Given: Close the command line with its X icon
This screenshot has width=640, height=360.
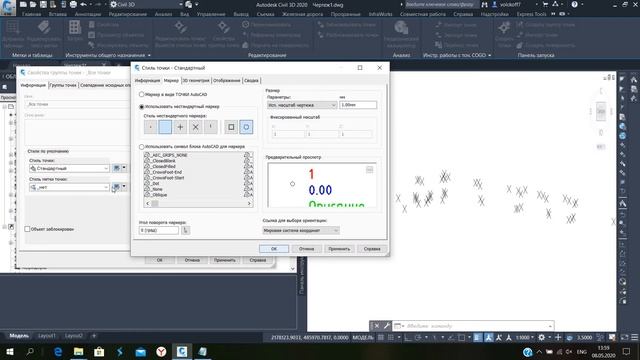Looking at the screenshot, I should click(x=377, y=326).
